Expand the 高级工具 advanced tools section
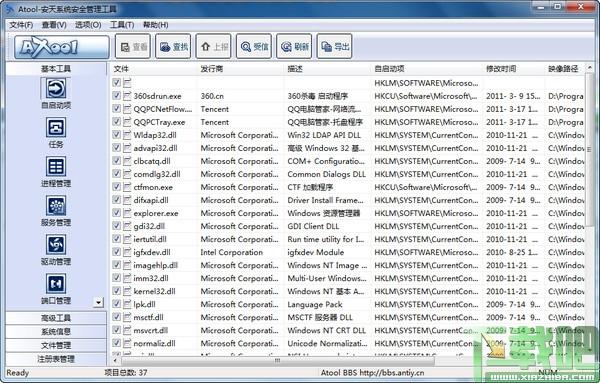 (x=56, y=318)
